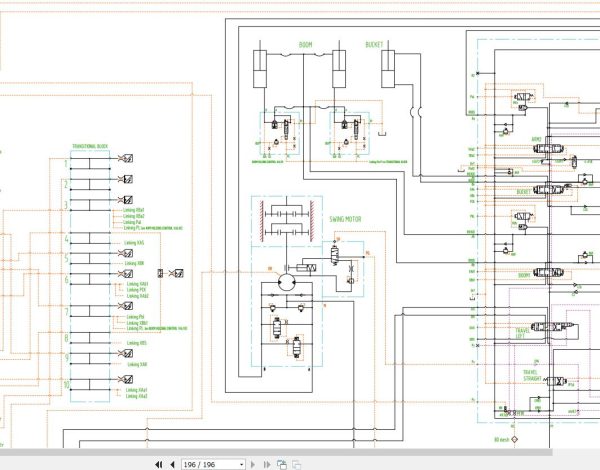Screen dimensions: 600x470
Task: Click the TRAVEL LEFT valve label
Action: tap(522, 333)
